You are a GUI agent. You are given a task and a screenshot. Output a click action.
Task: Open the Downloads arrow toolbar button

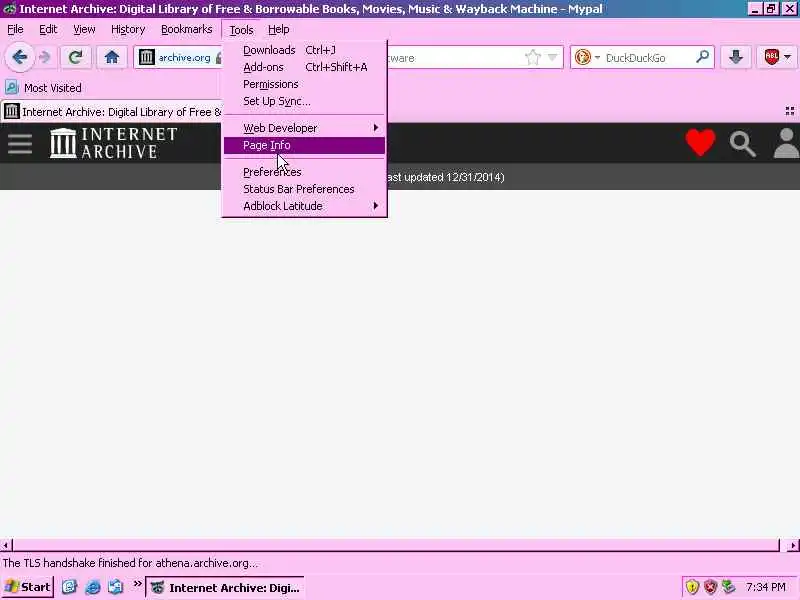[735, 58]
